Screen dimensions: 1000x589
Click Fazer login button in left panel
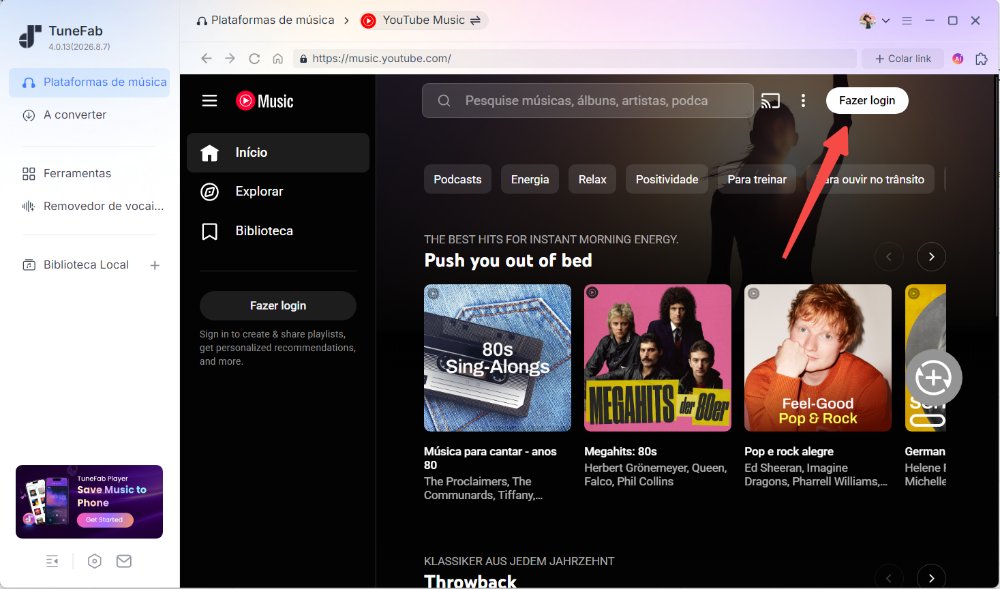point(278,305)
